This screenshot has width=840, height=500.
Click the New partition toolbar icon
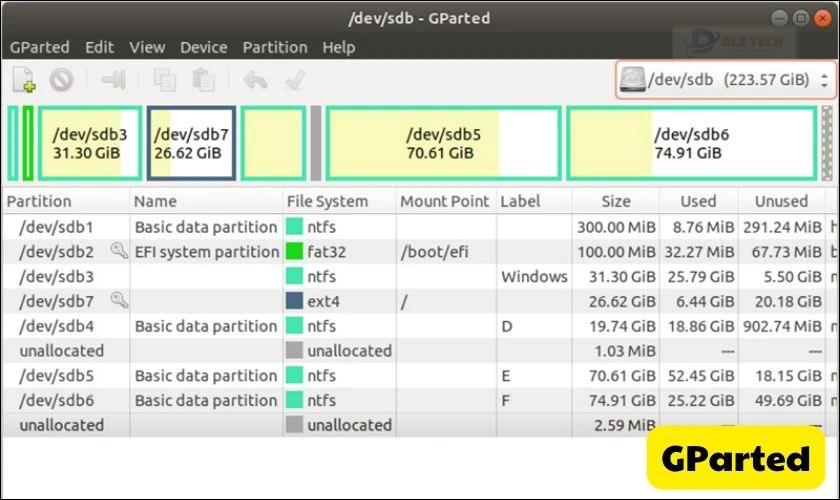[24, 80]
